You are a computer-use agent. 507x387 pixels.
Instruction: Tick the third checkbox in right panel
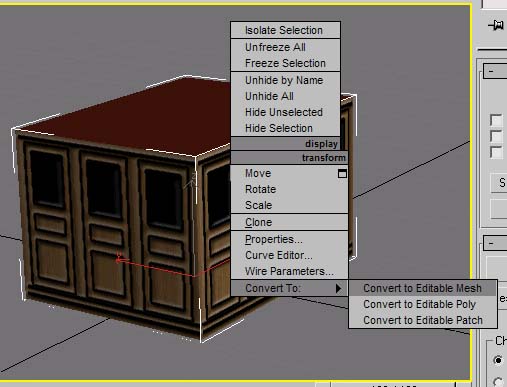[x=496, y=152]
